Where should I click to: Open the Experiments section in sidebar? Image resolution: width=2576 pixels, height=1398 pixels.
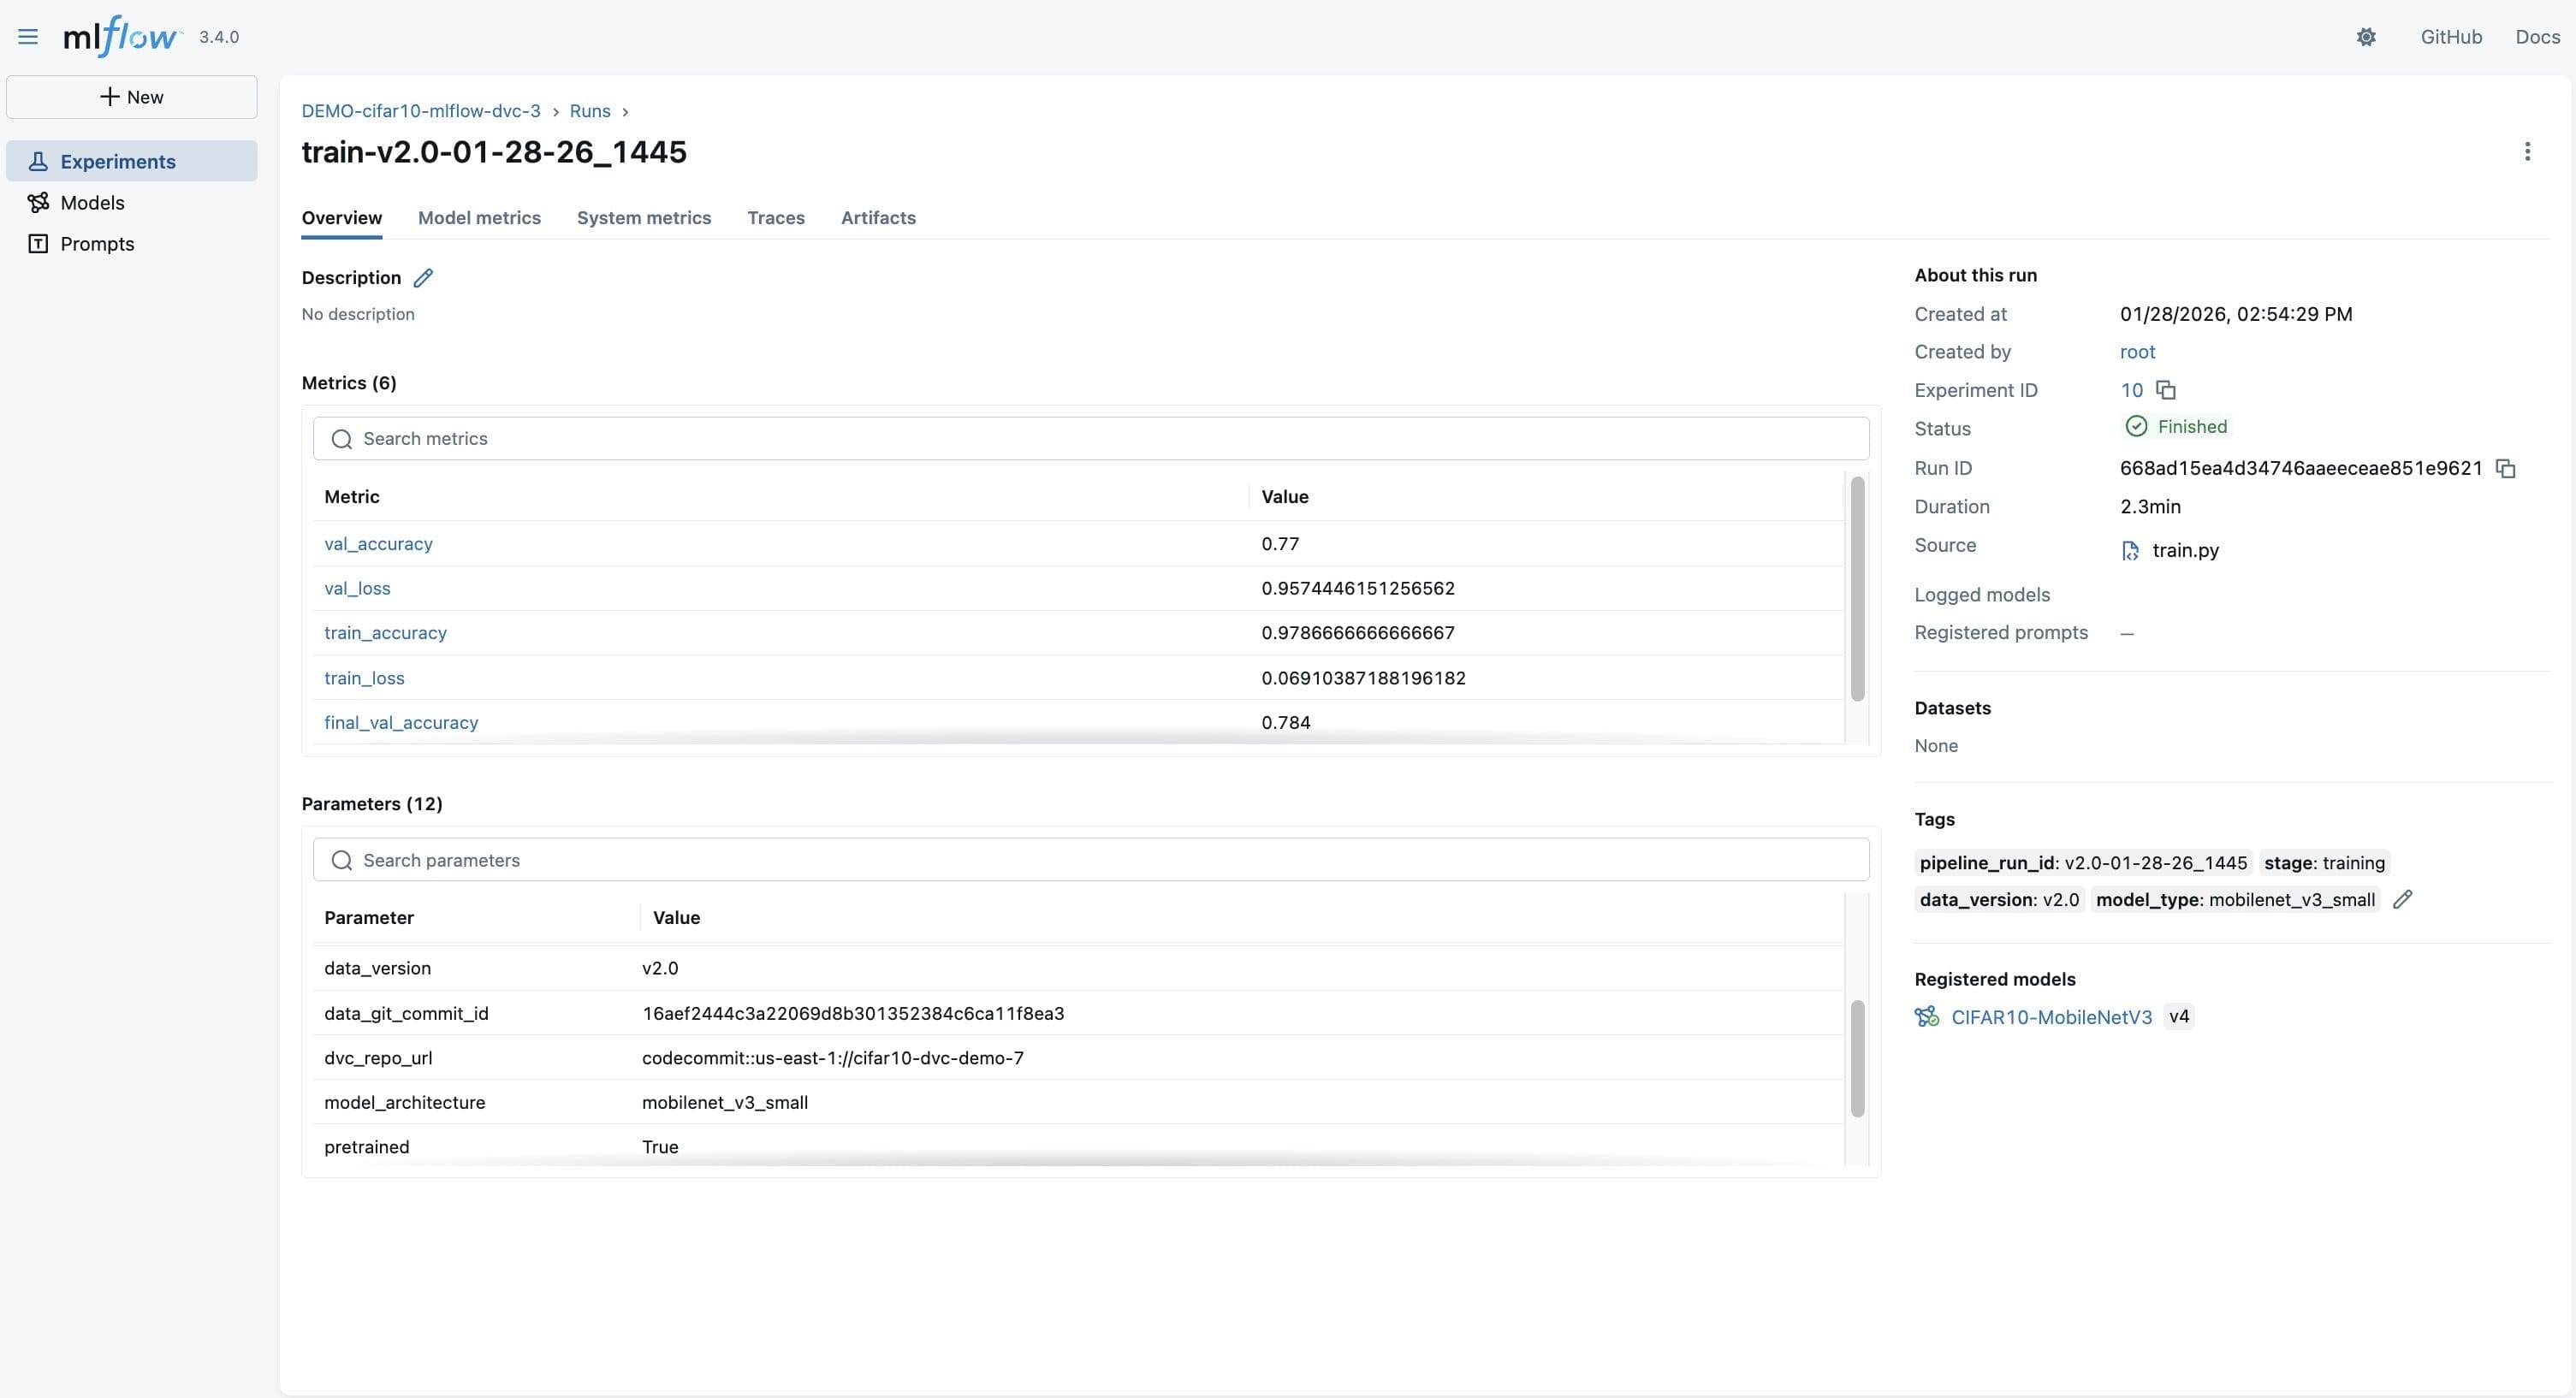[117, 160]
